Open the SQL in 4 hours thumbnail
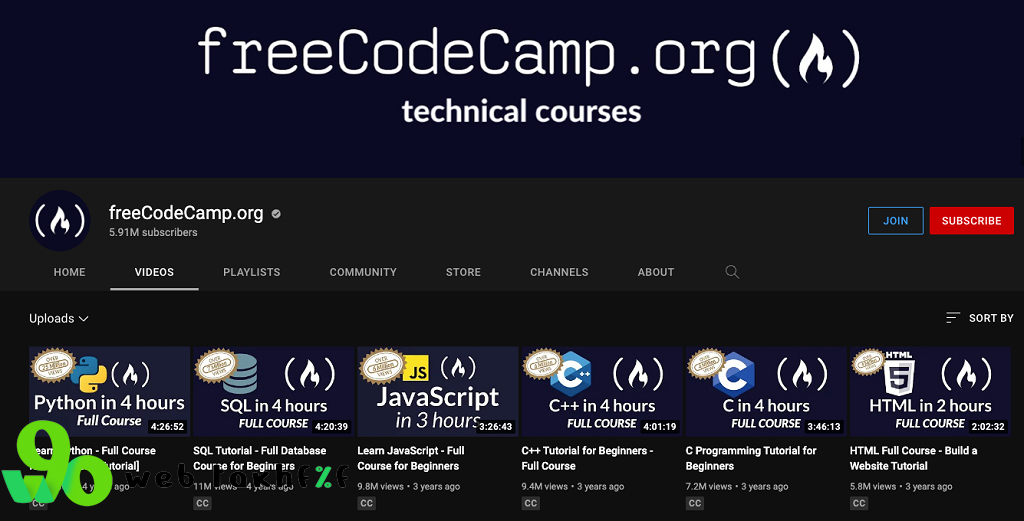This screenshot has height=521, width=1024. (x=274, y=391)
